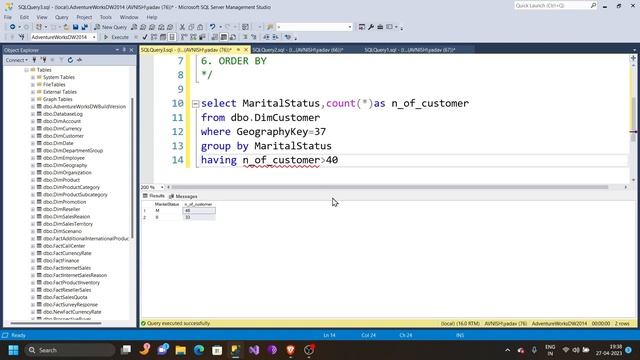Cancel executing query with the stop icon
Image resolution: width=640 pixels, height=360 pixels.
(x=136, y=37)
